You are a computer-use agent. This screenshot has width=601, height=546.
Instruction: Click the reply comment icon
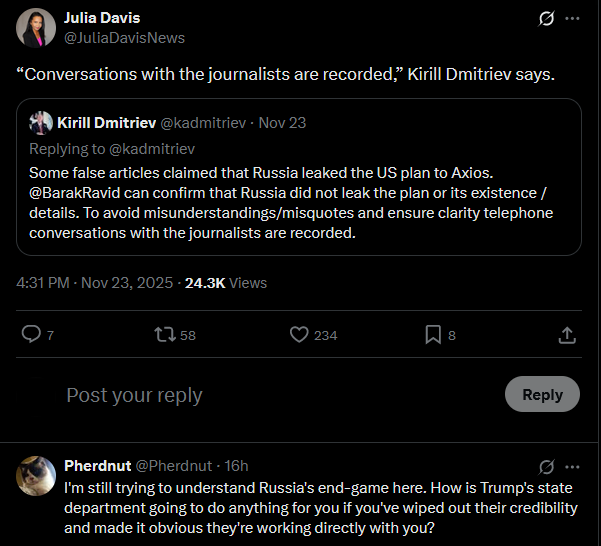(32, 335)
